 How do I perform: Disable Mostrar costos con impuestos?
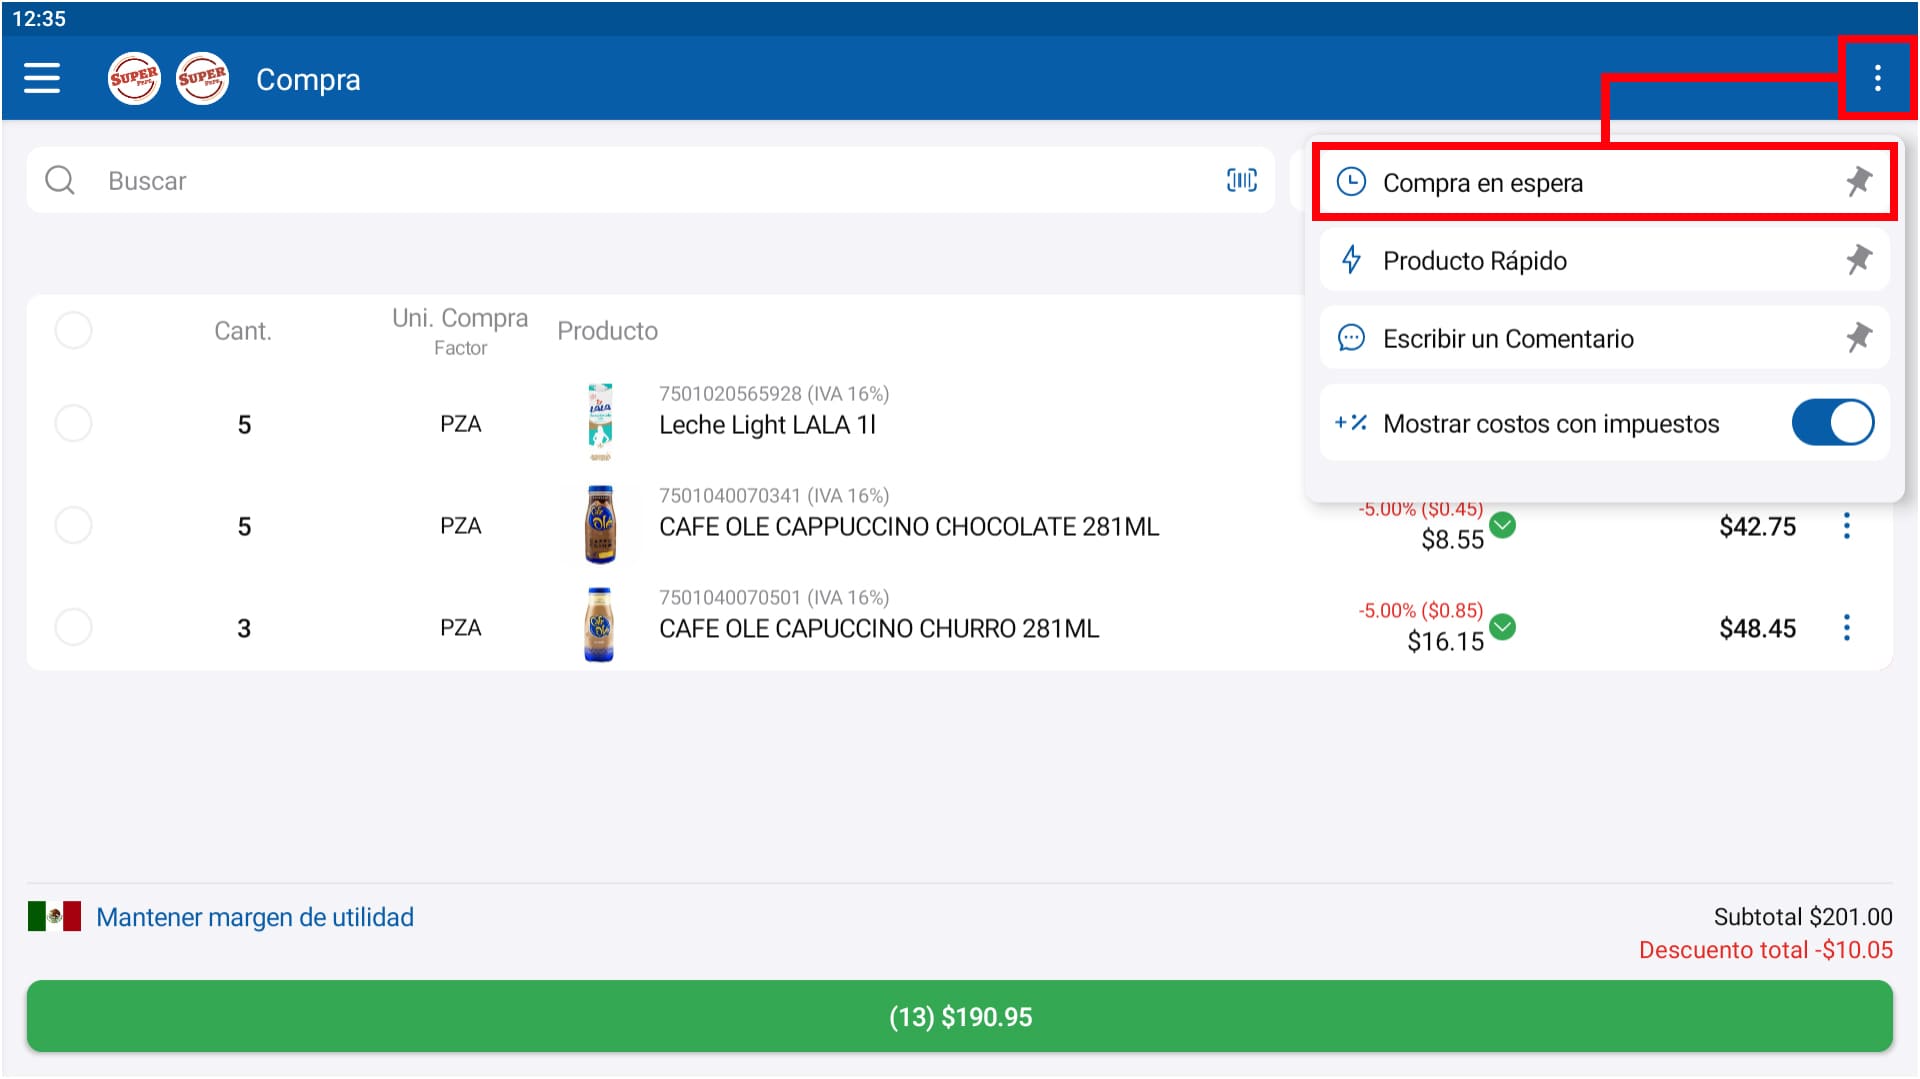(x=1832, y=422)
